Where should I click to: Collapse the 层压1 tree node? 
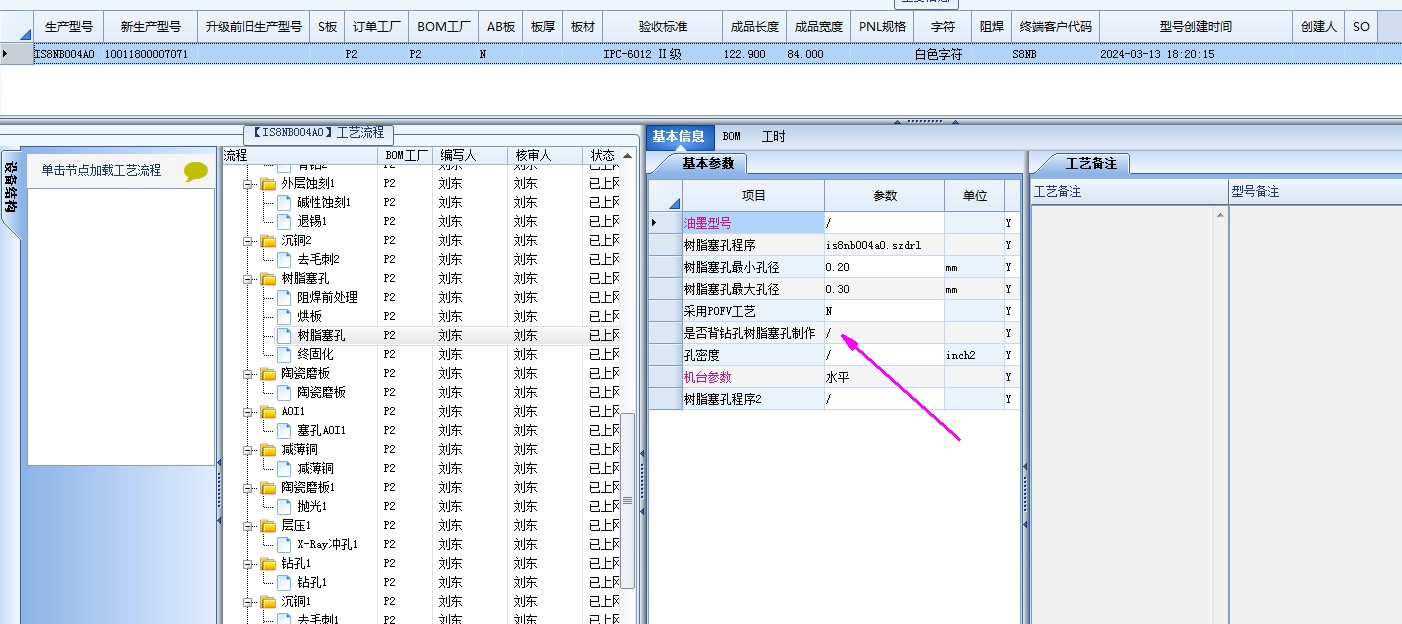pyautogui.click(x=249, y=526)
